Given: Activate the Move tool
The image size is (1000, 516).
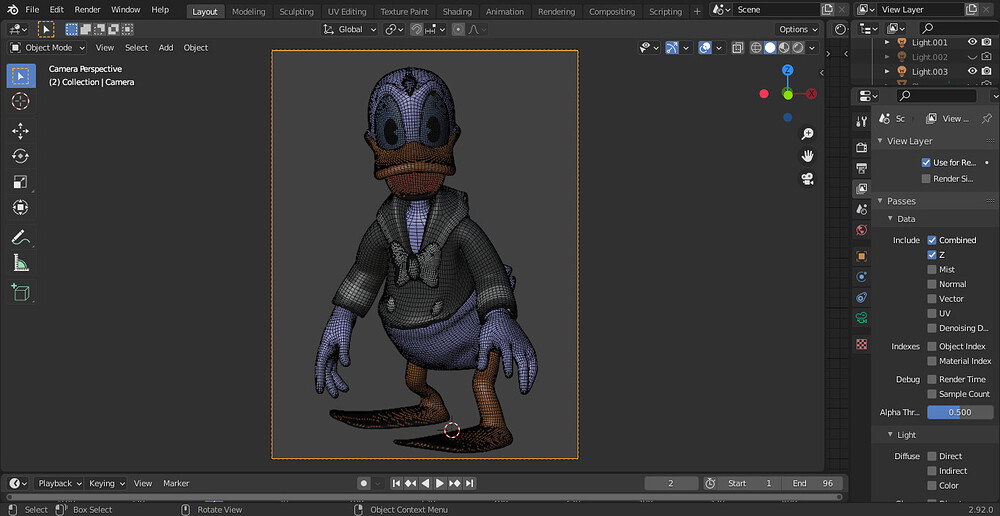Looking at the screenshot, I should coord(20,131).
